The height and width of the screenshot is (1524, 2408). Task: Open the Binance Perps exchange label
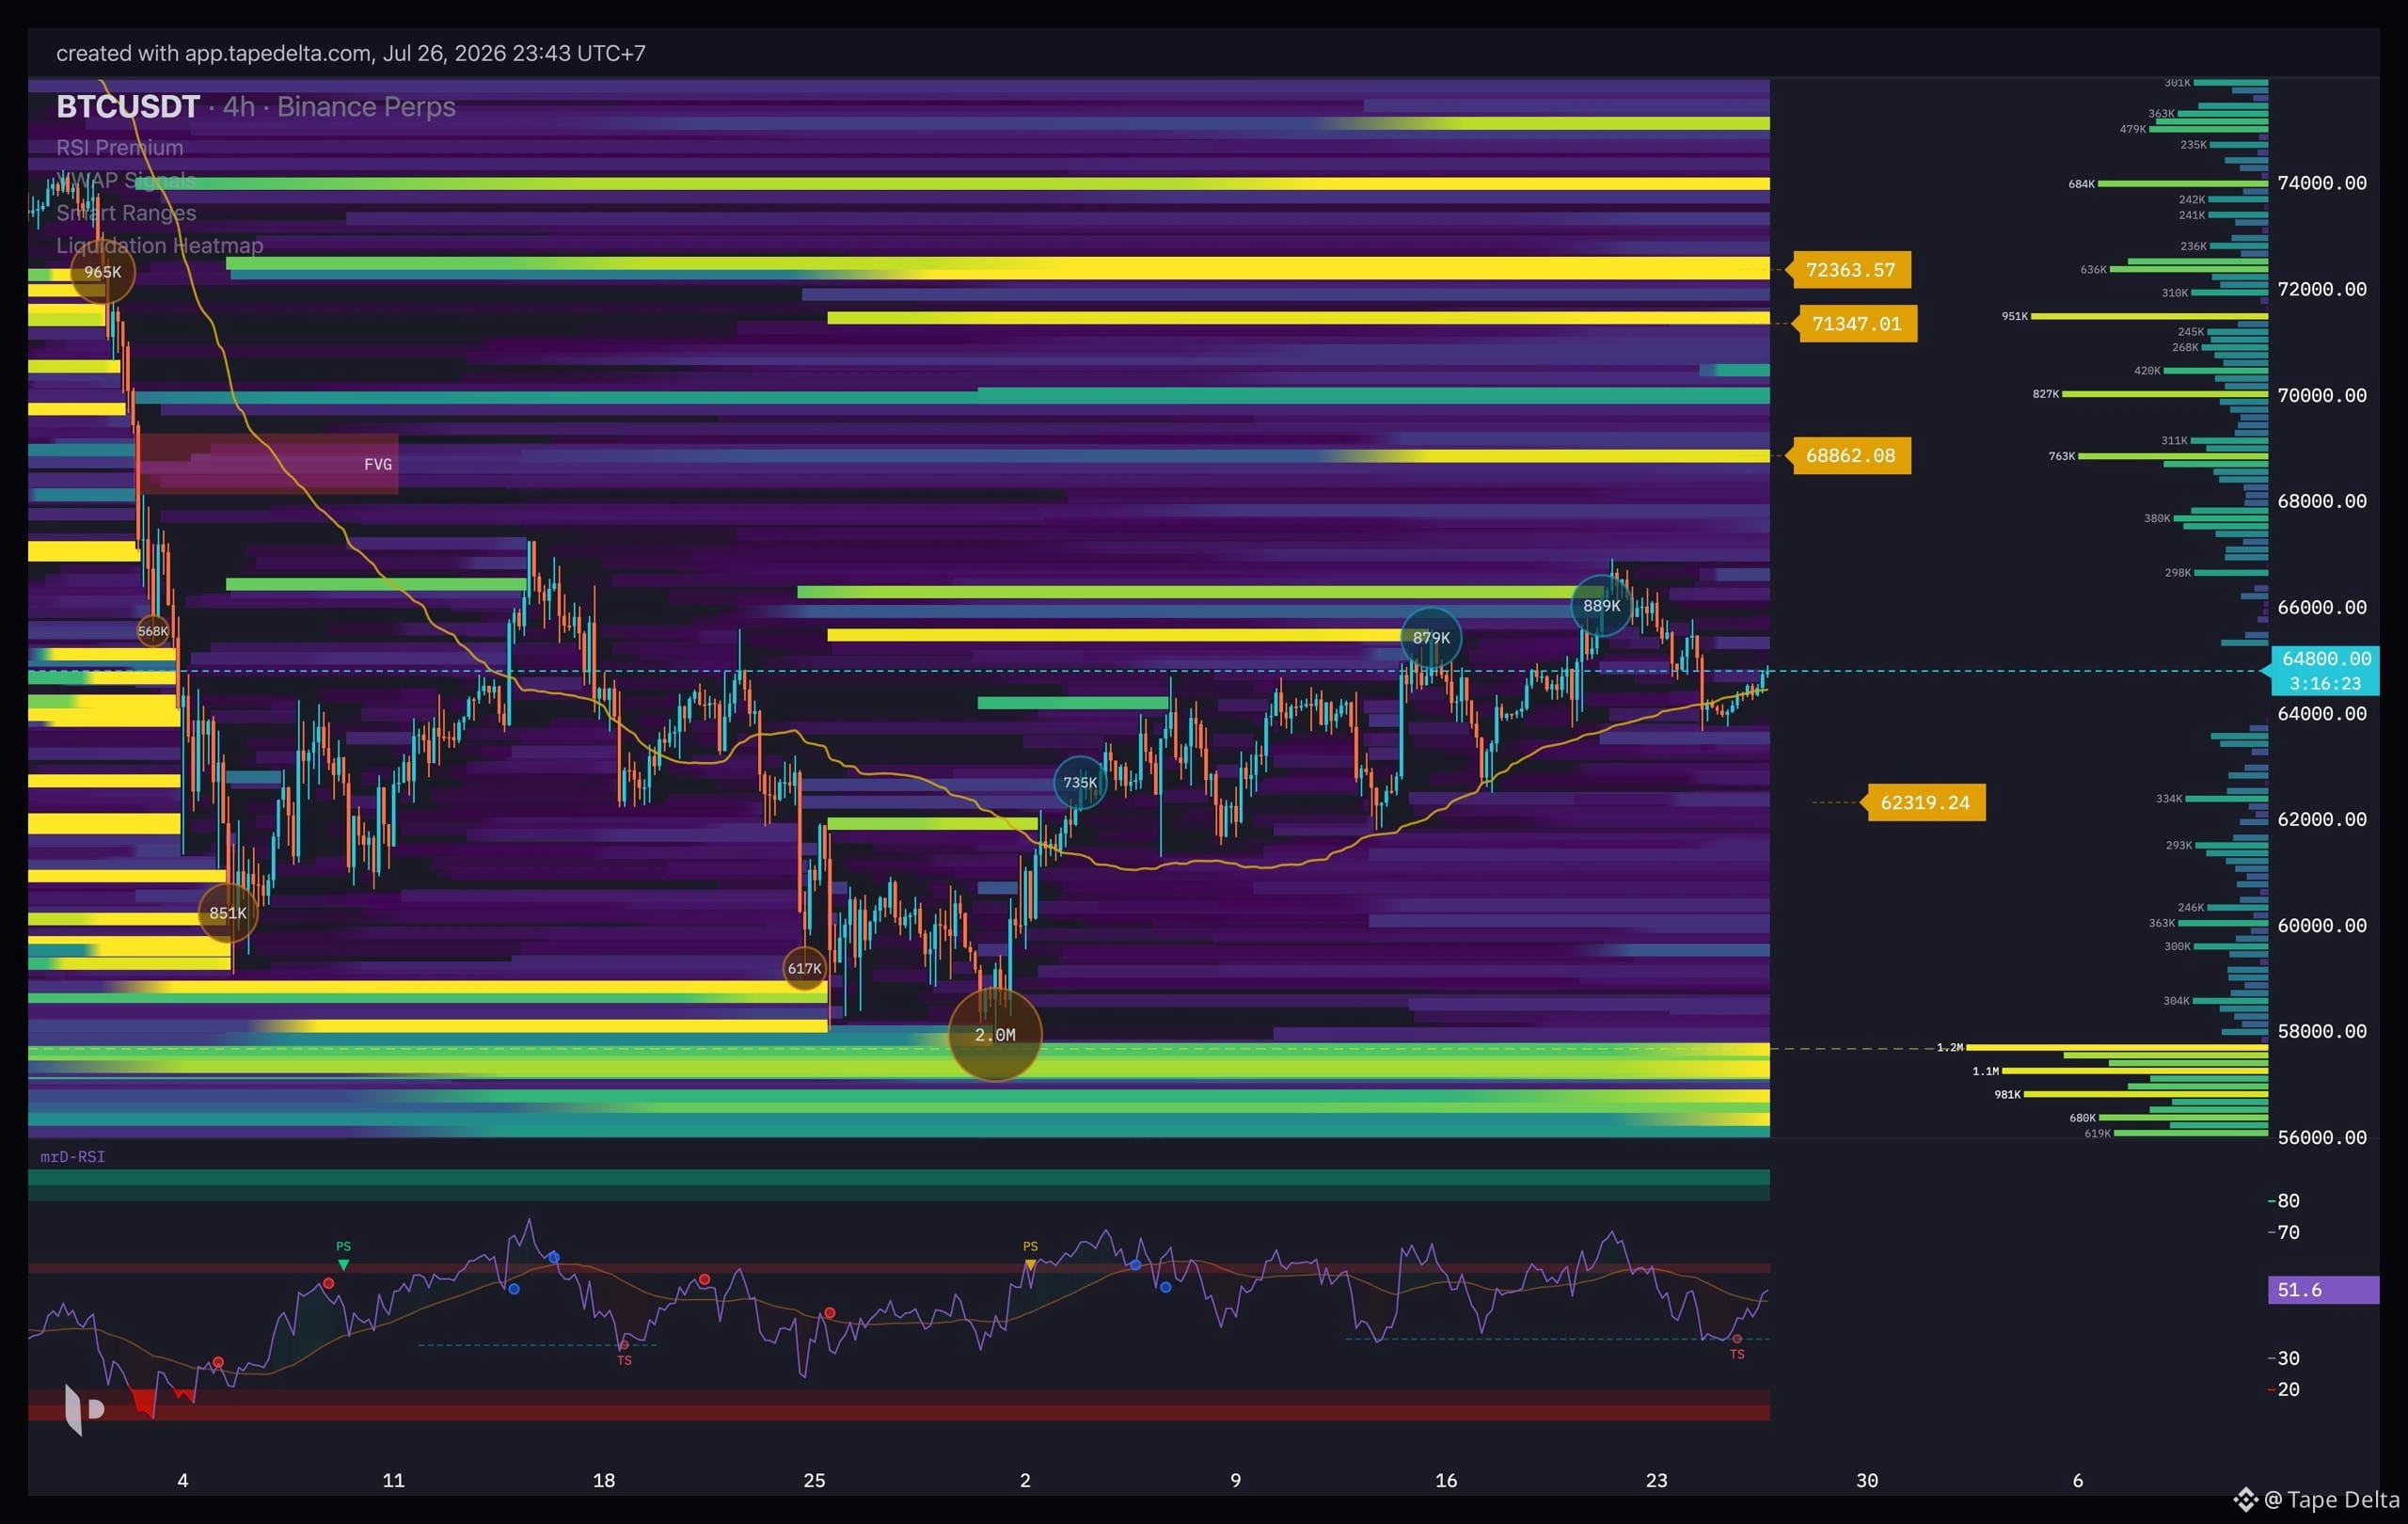click(366, 107)
